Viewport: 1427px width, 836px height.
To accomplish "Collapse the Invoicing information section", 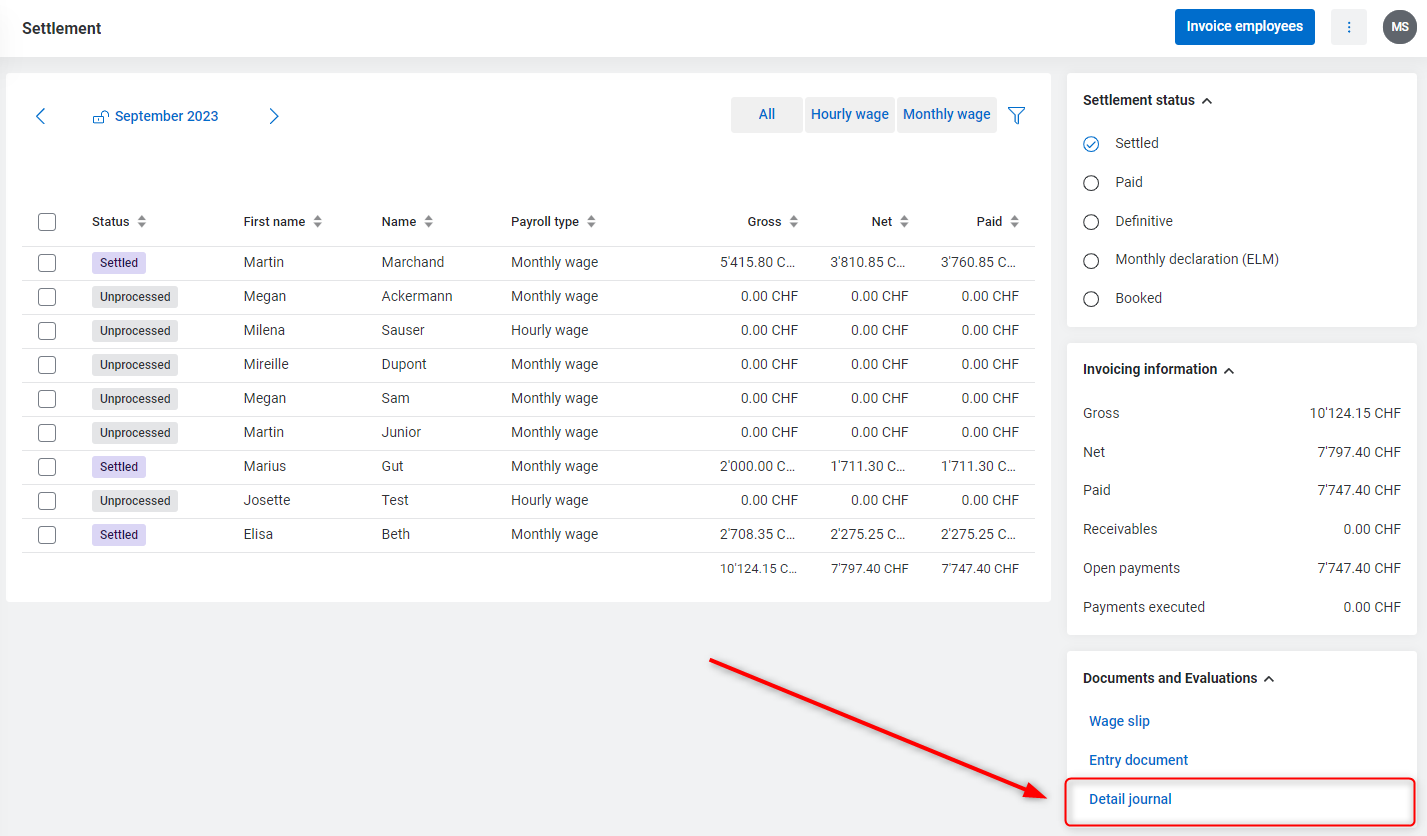I will click(x=1229, y=370).
